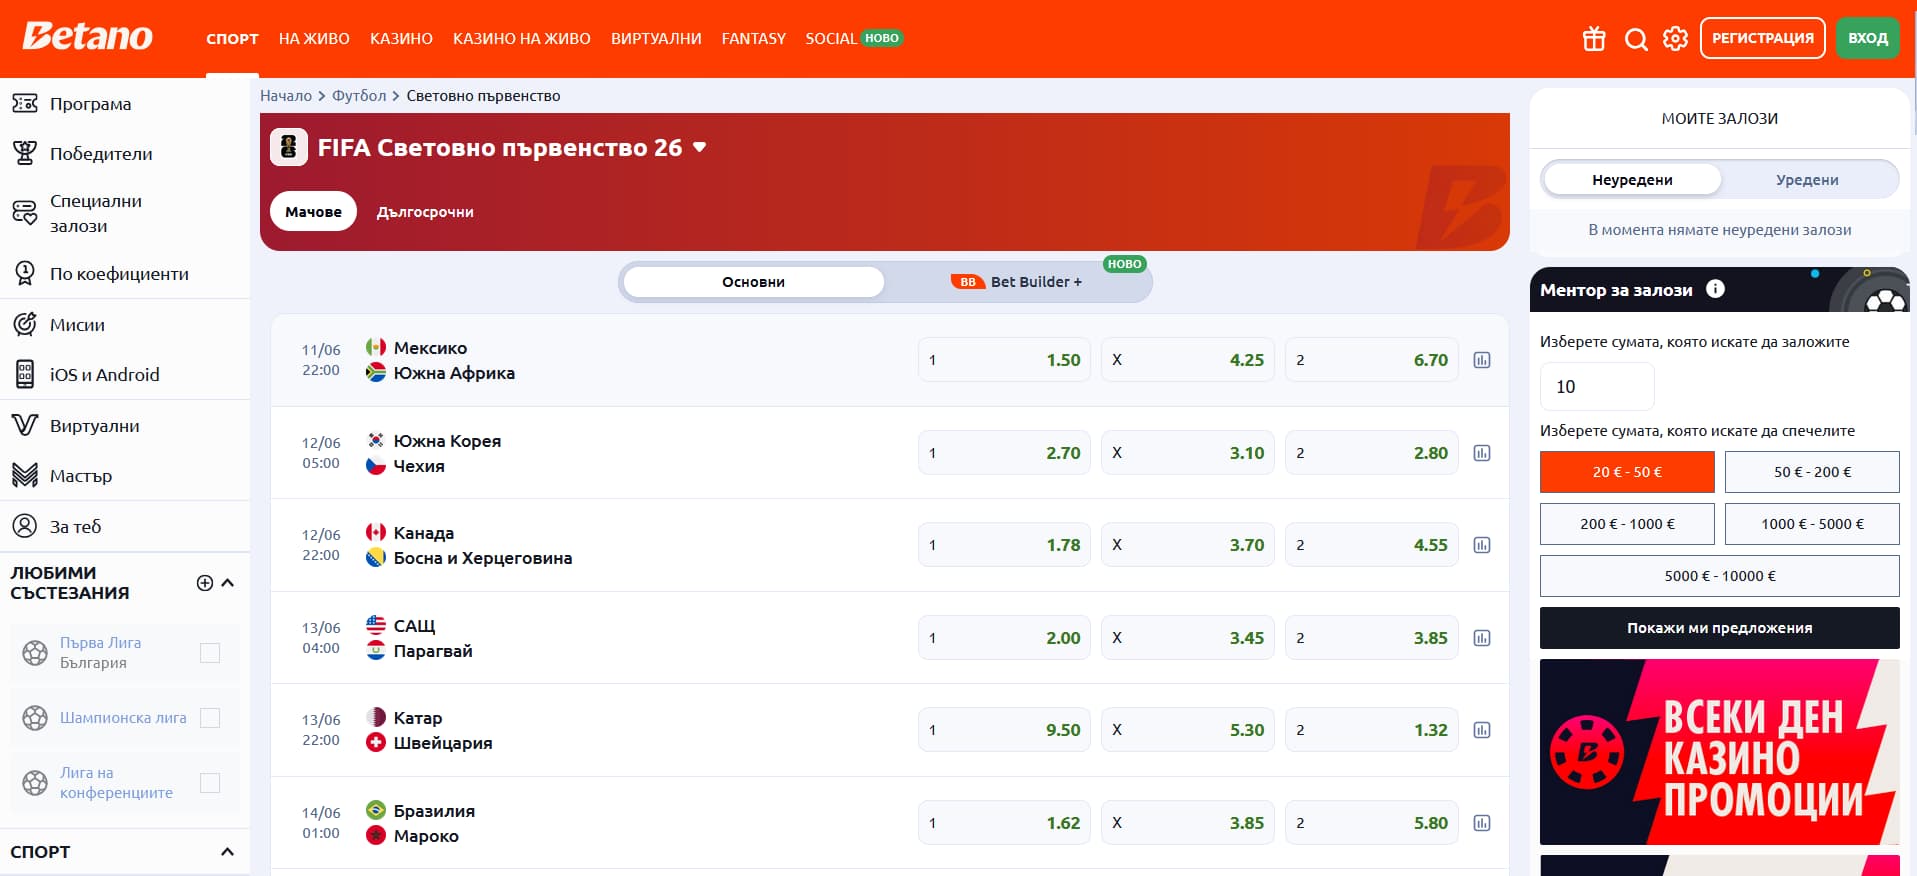Screen dimensions: 1917x876
Task: Open statistics icon for Мексико vs Южна Африка
Action: click(x=1482, y=360)
